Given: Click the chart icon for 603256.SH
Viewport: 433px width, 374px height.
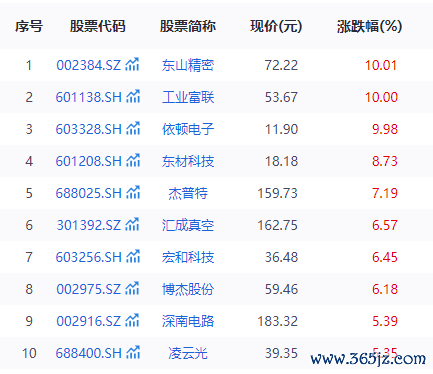Looking at the screenshot, I should [x=133, y=256].
